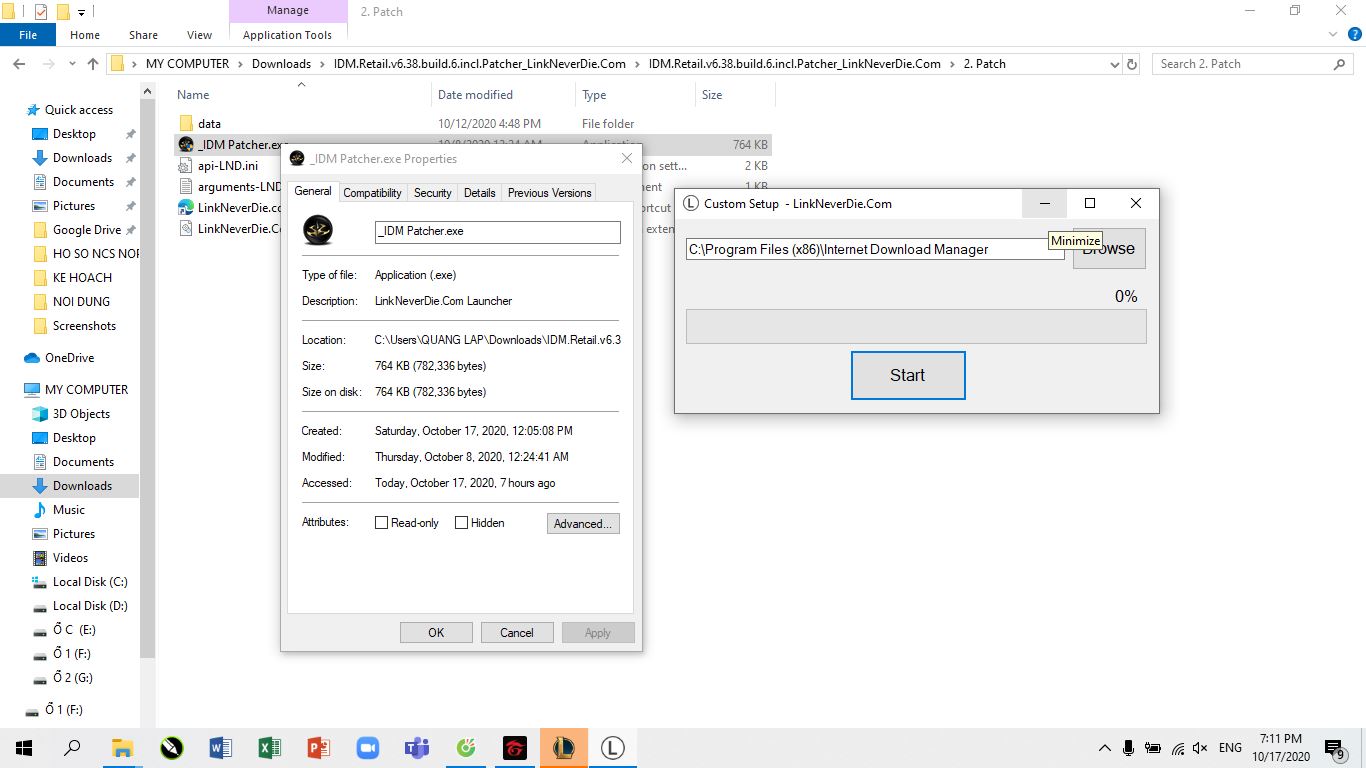Click the installation progress bar

(915, 327)
